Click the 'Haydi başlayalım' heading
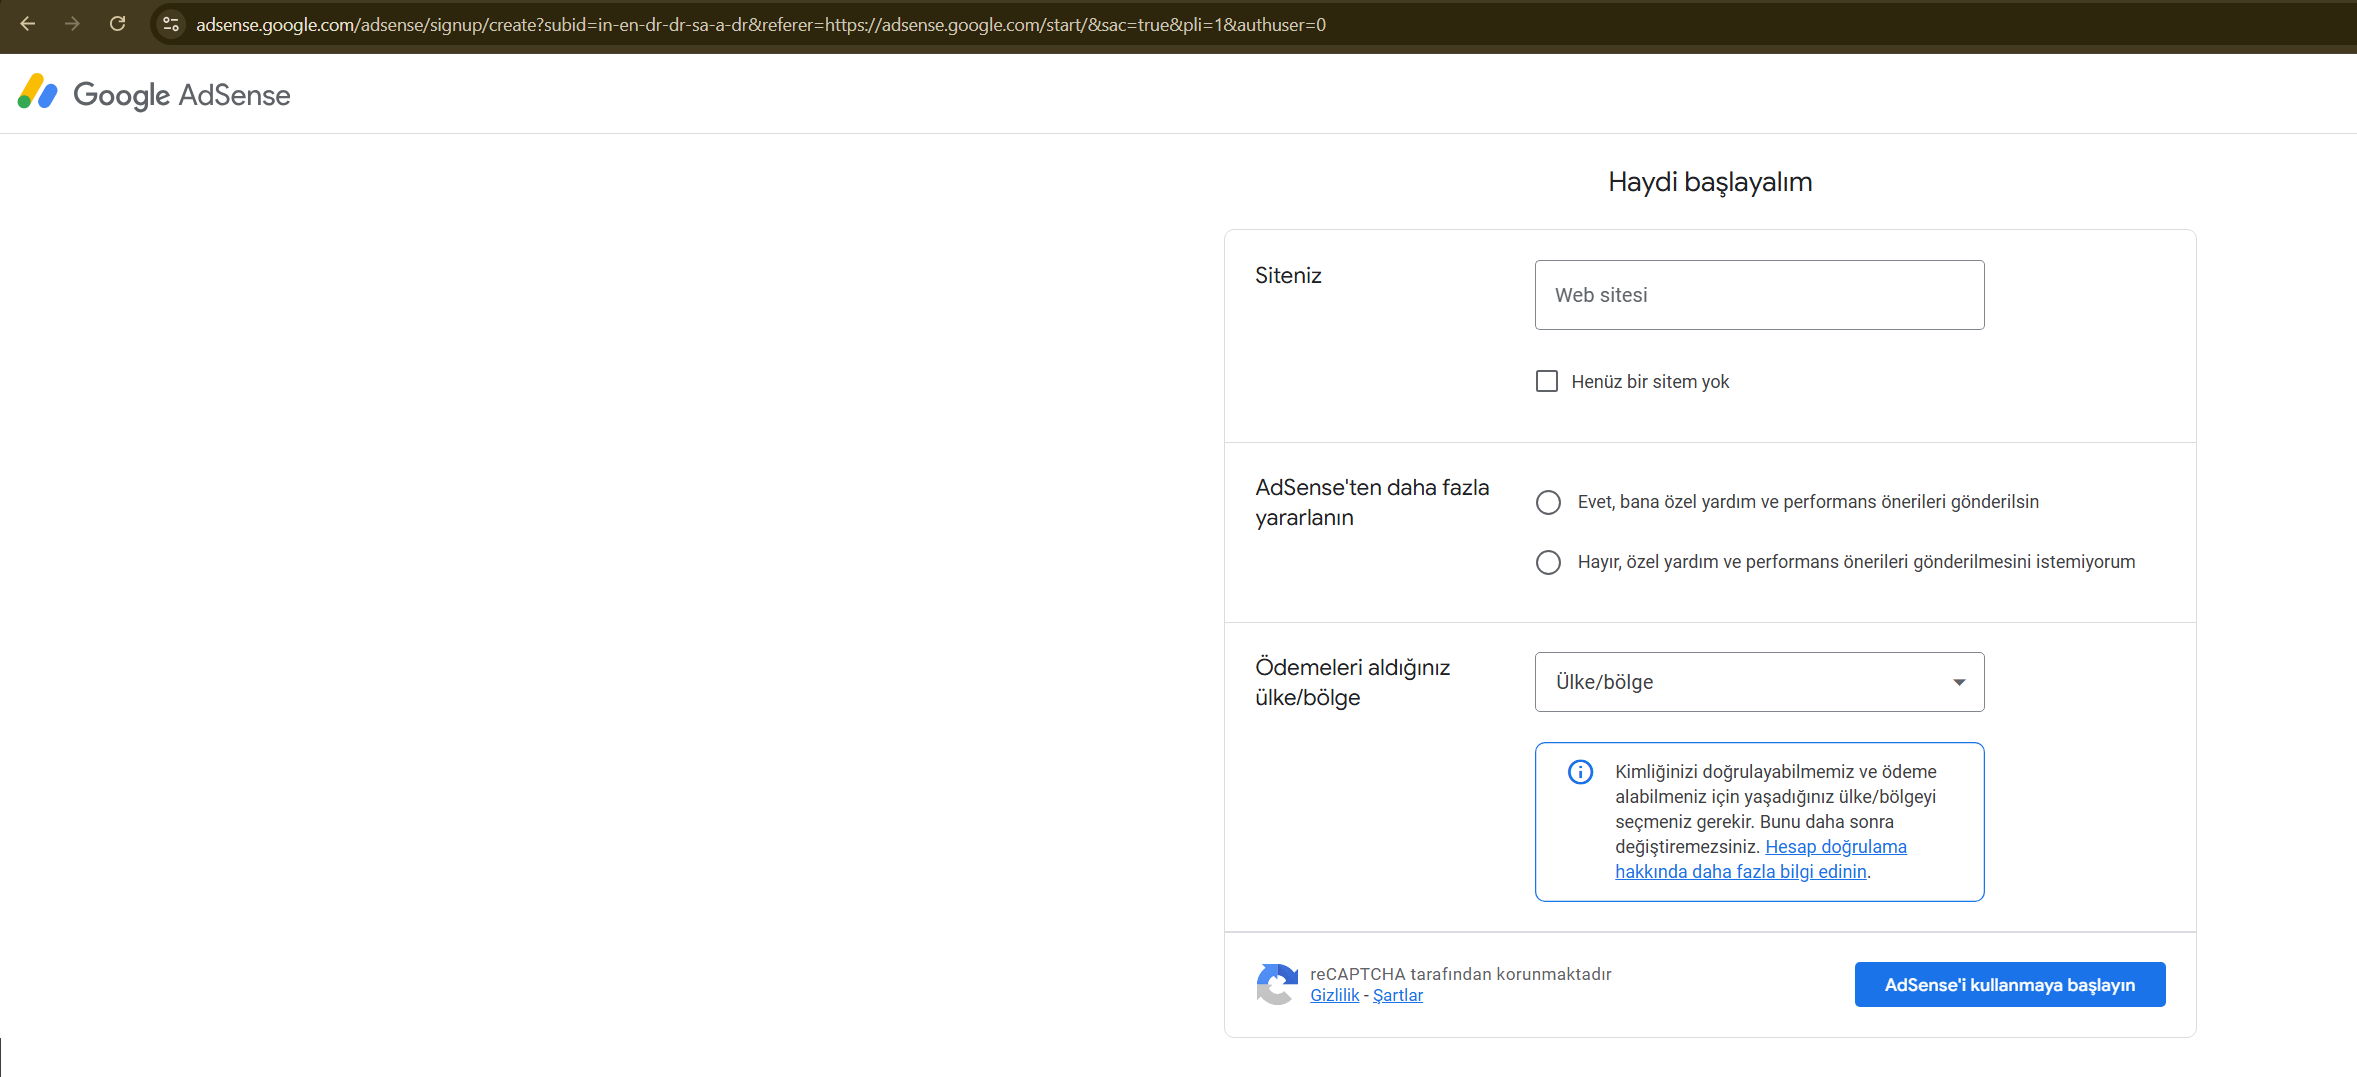 tap(1710, 182)
